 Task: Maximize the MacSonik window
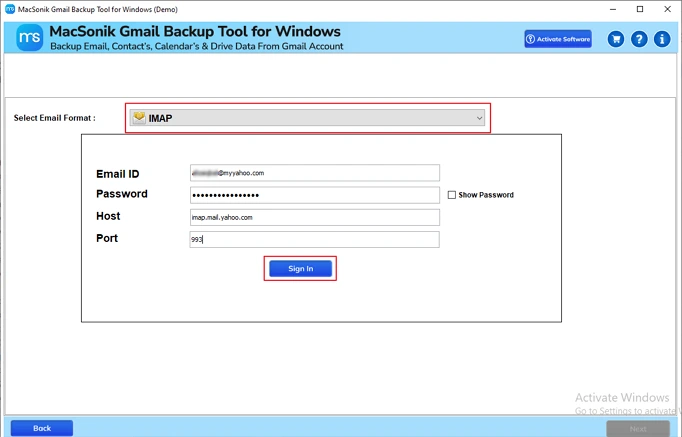click(x=640, y=9)
